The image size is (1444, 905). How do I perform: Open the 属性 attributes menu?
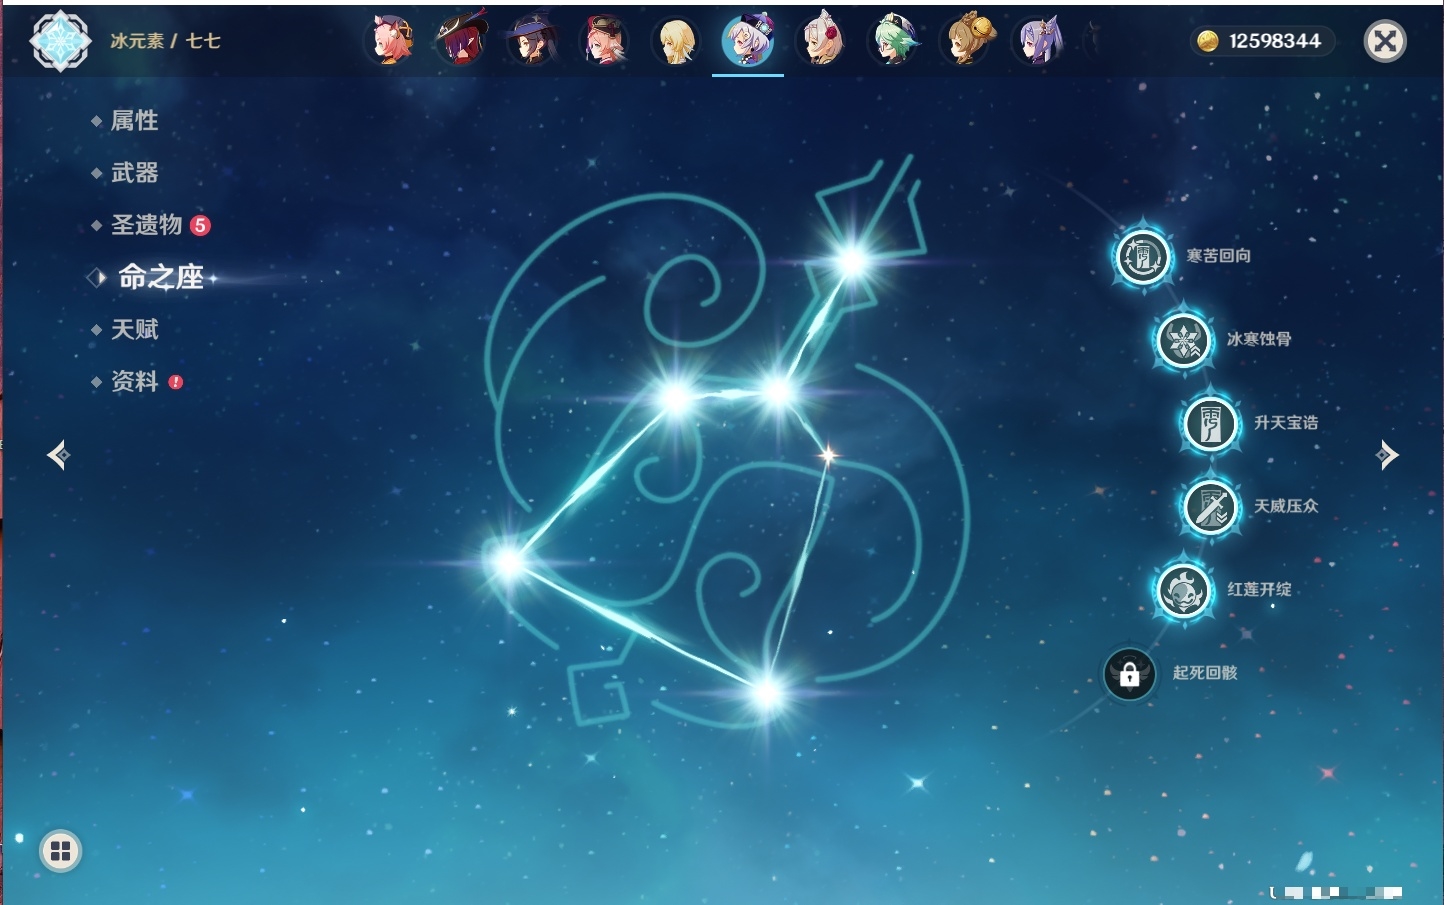pyautogui.click(x=134, y=121)
